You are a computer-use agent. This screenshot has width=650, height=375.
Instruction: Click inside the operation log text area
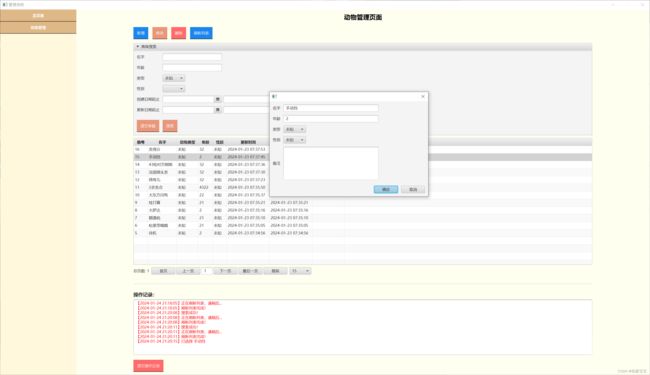tap(363, 327)
